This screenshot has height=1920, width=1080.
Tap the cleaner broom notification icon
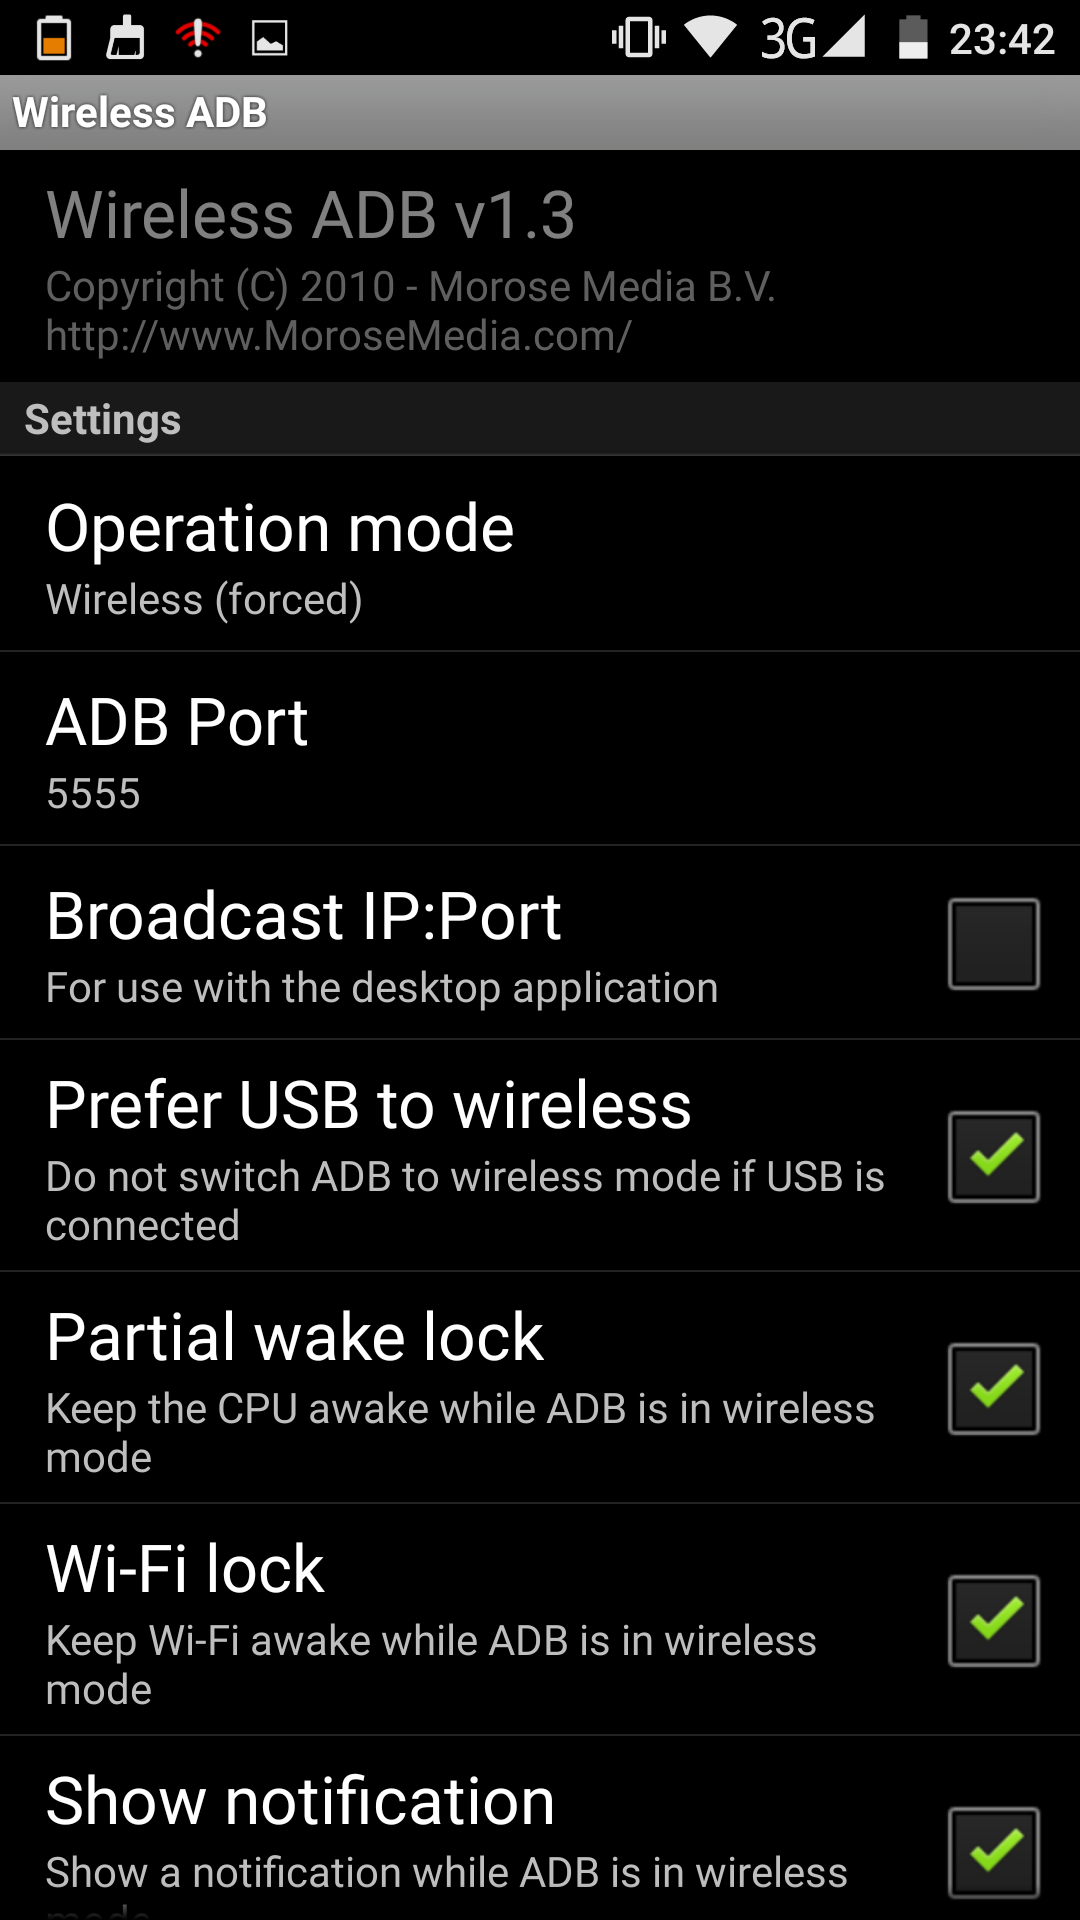[126, 38]
